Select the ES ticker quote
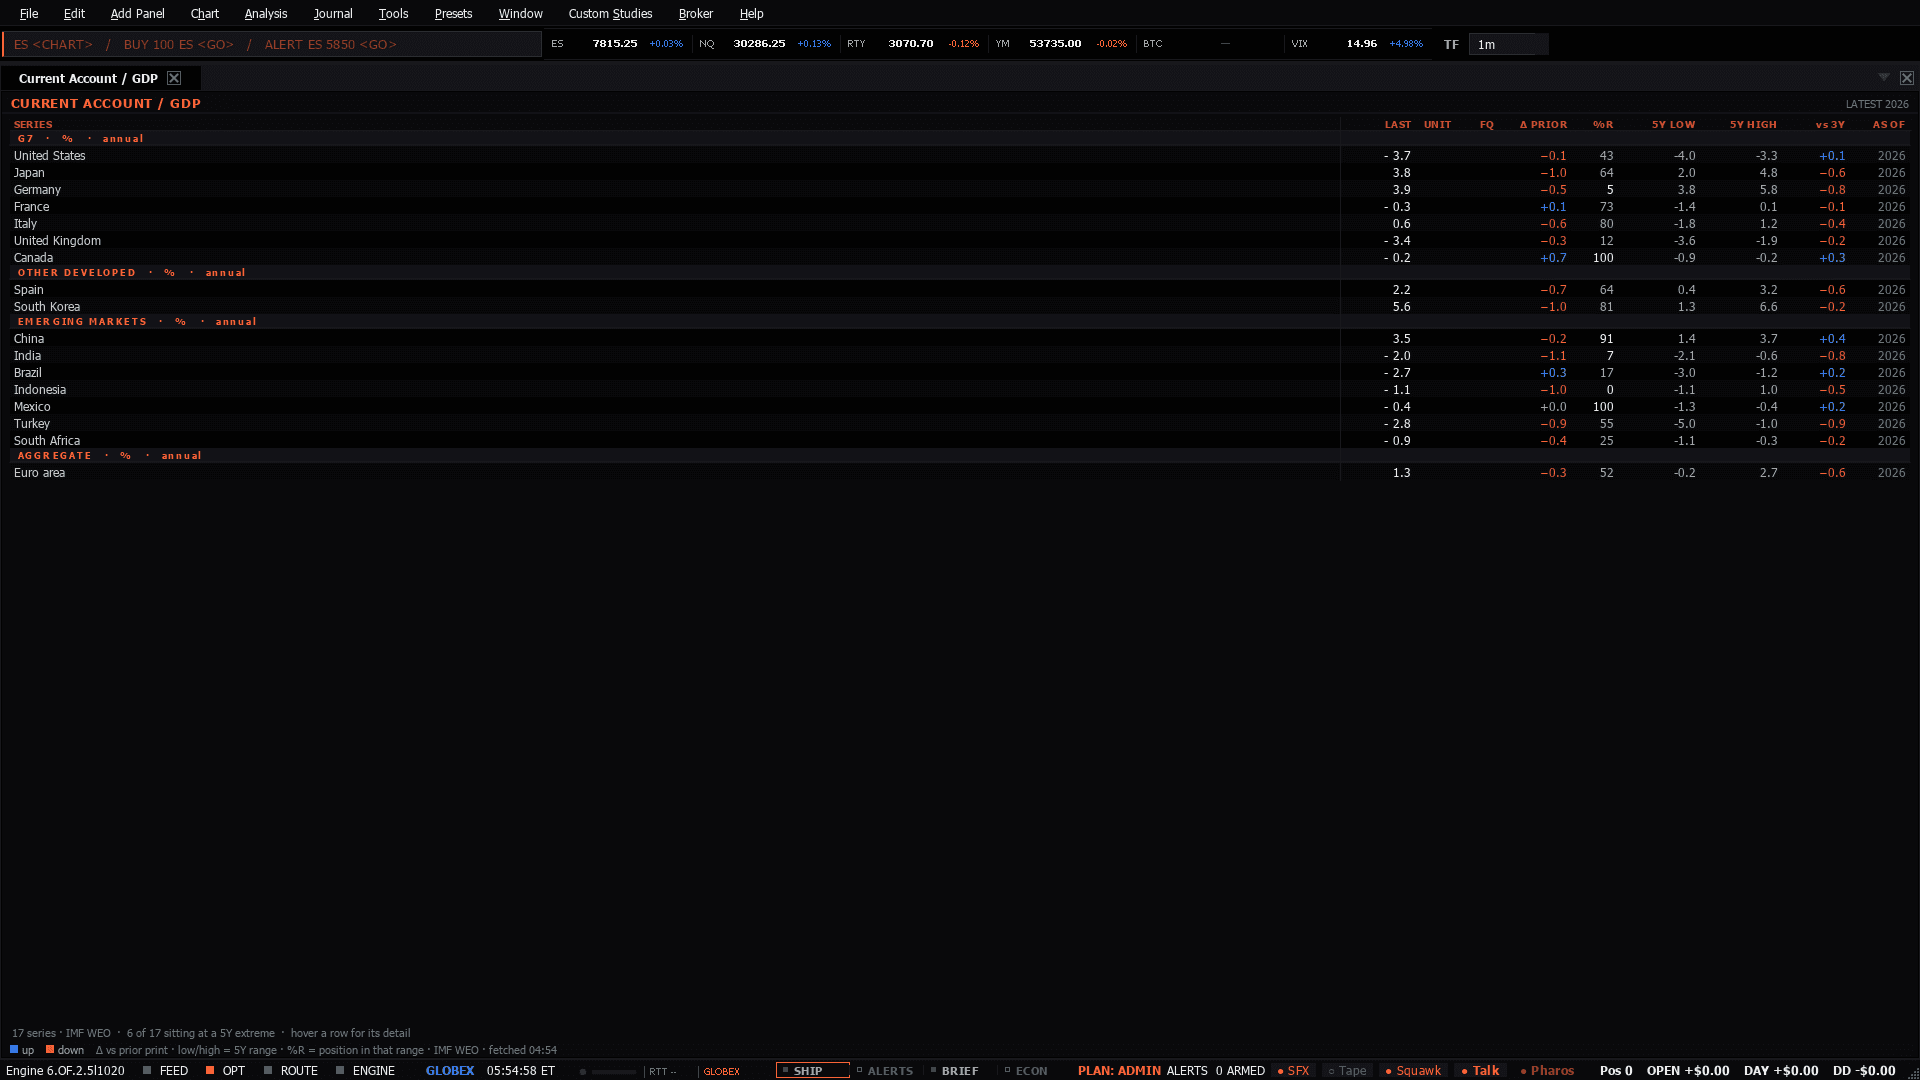Viewport: 1920px width, 1080px height. pos(617,44)
